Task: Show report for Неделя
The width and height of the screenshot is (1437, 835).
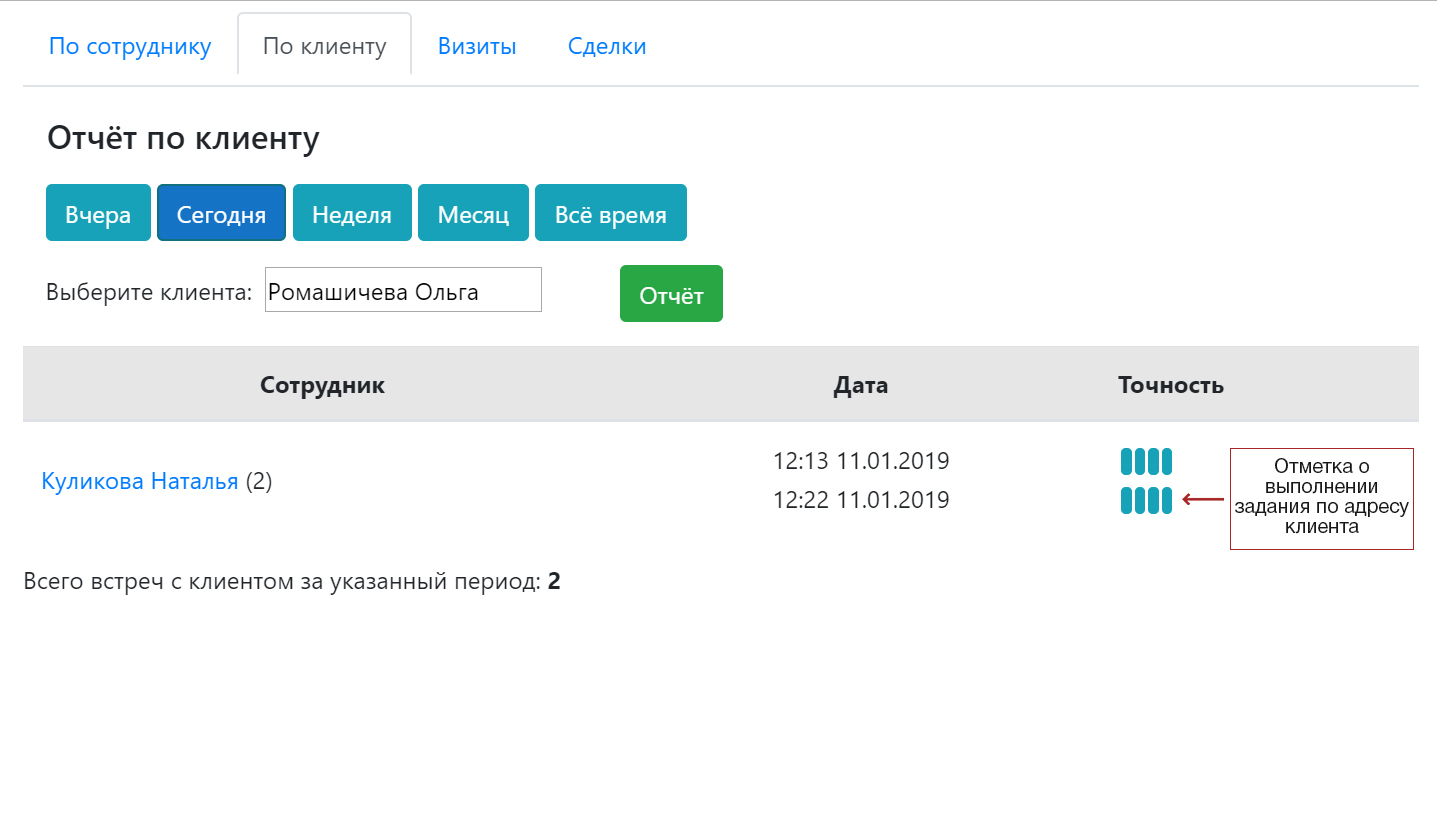Action: click(x=352, y=213)
